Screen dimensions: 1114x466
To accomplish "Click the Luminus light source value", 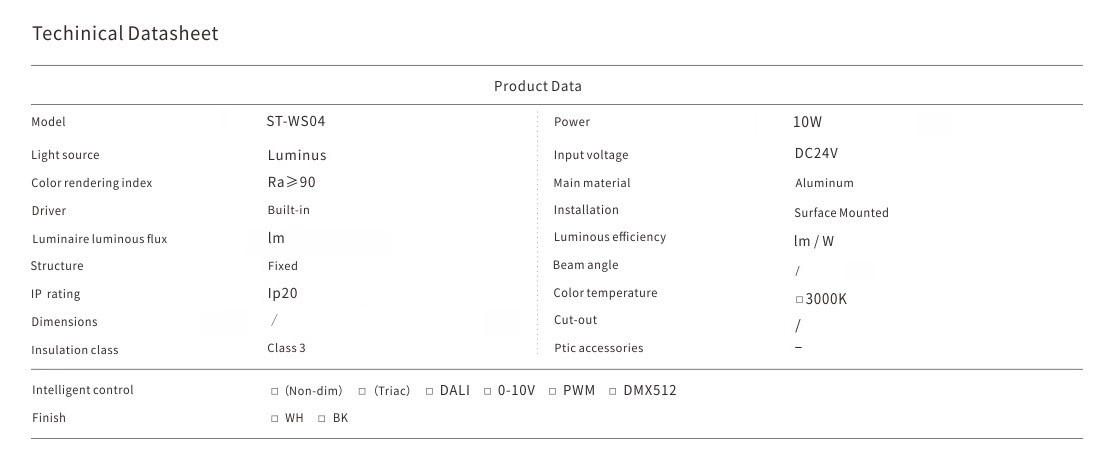I will pos(297,155).
